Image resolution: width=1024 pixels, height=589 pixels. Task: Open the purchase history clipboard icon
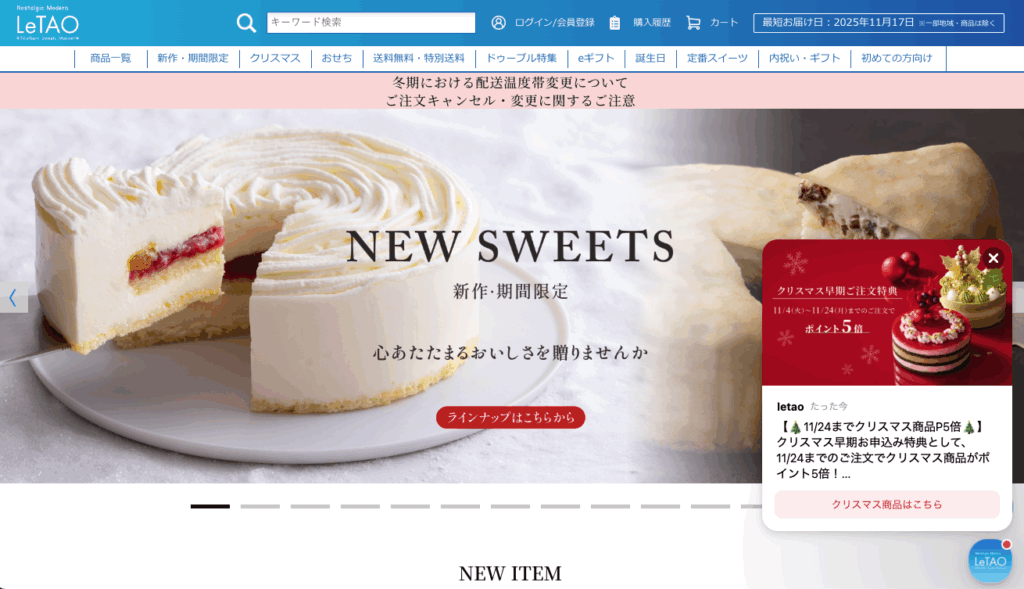(615, 23)
